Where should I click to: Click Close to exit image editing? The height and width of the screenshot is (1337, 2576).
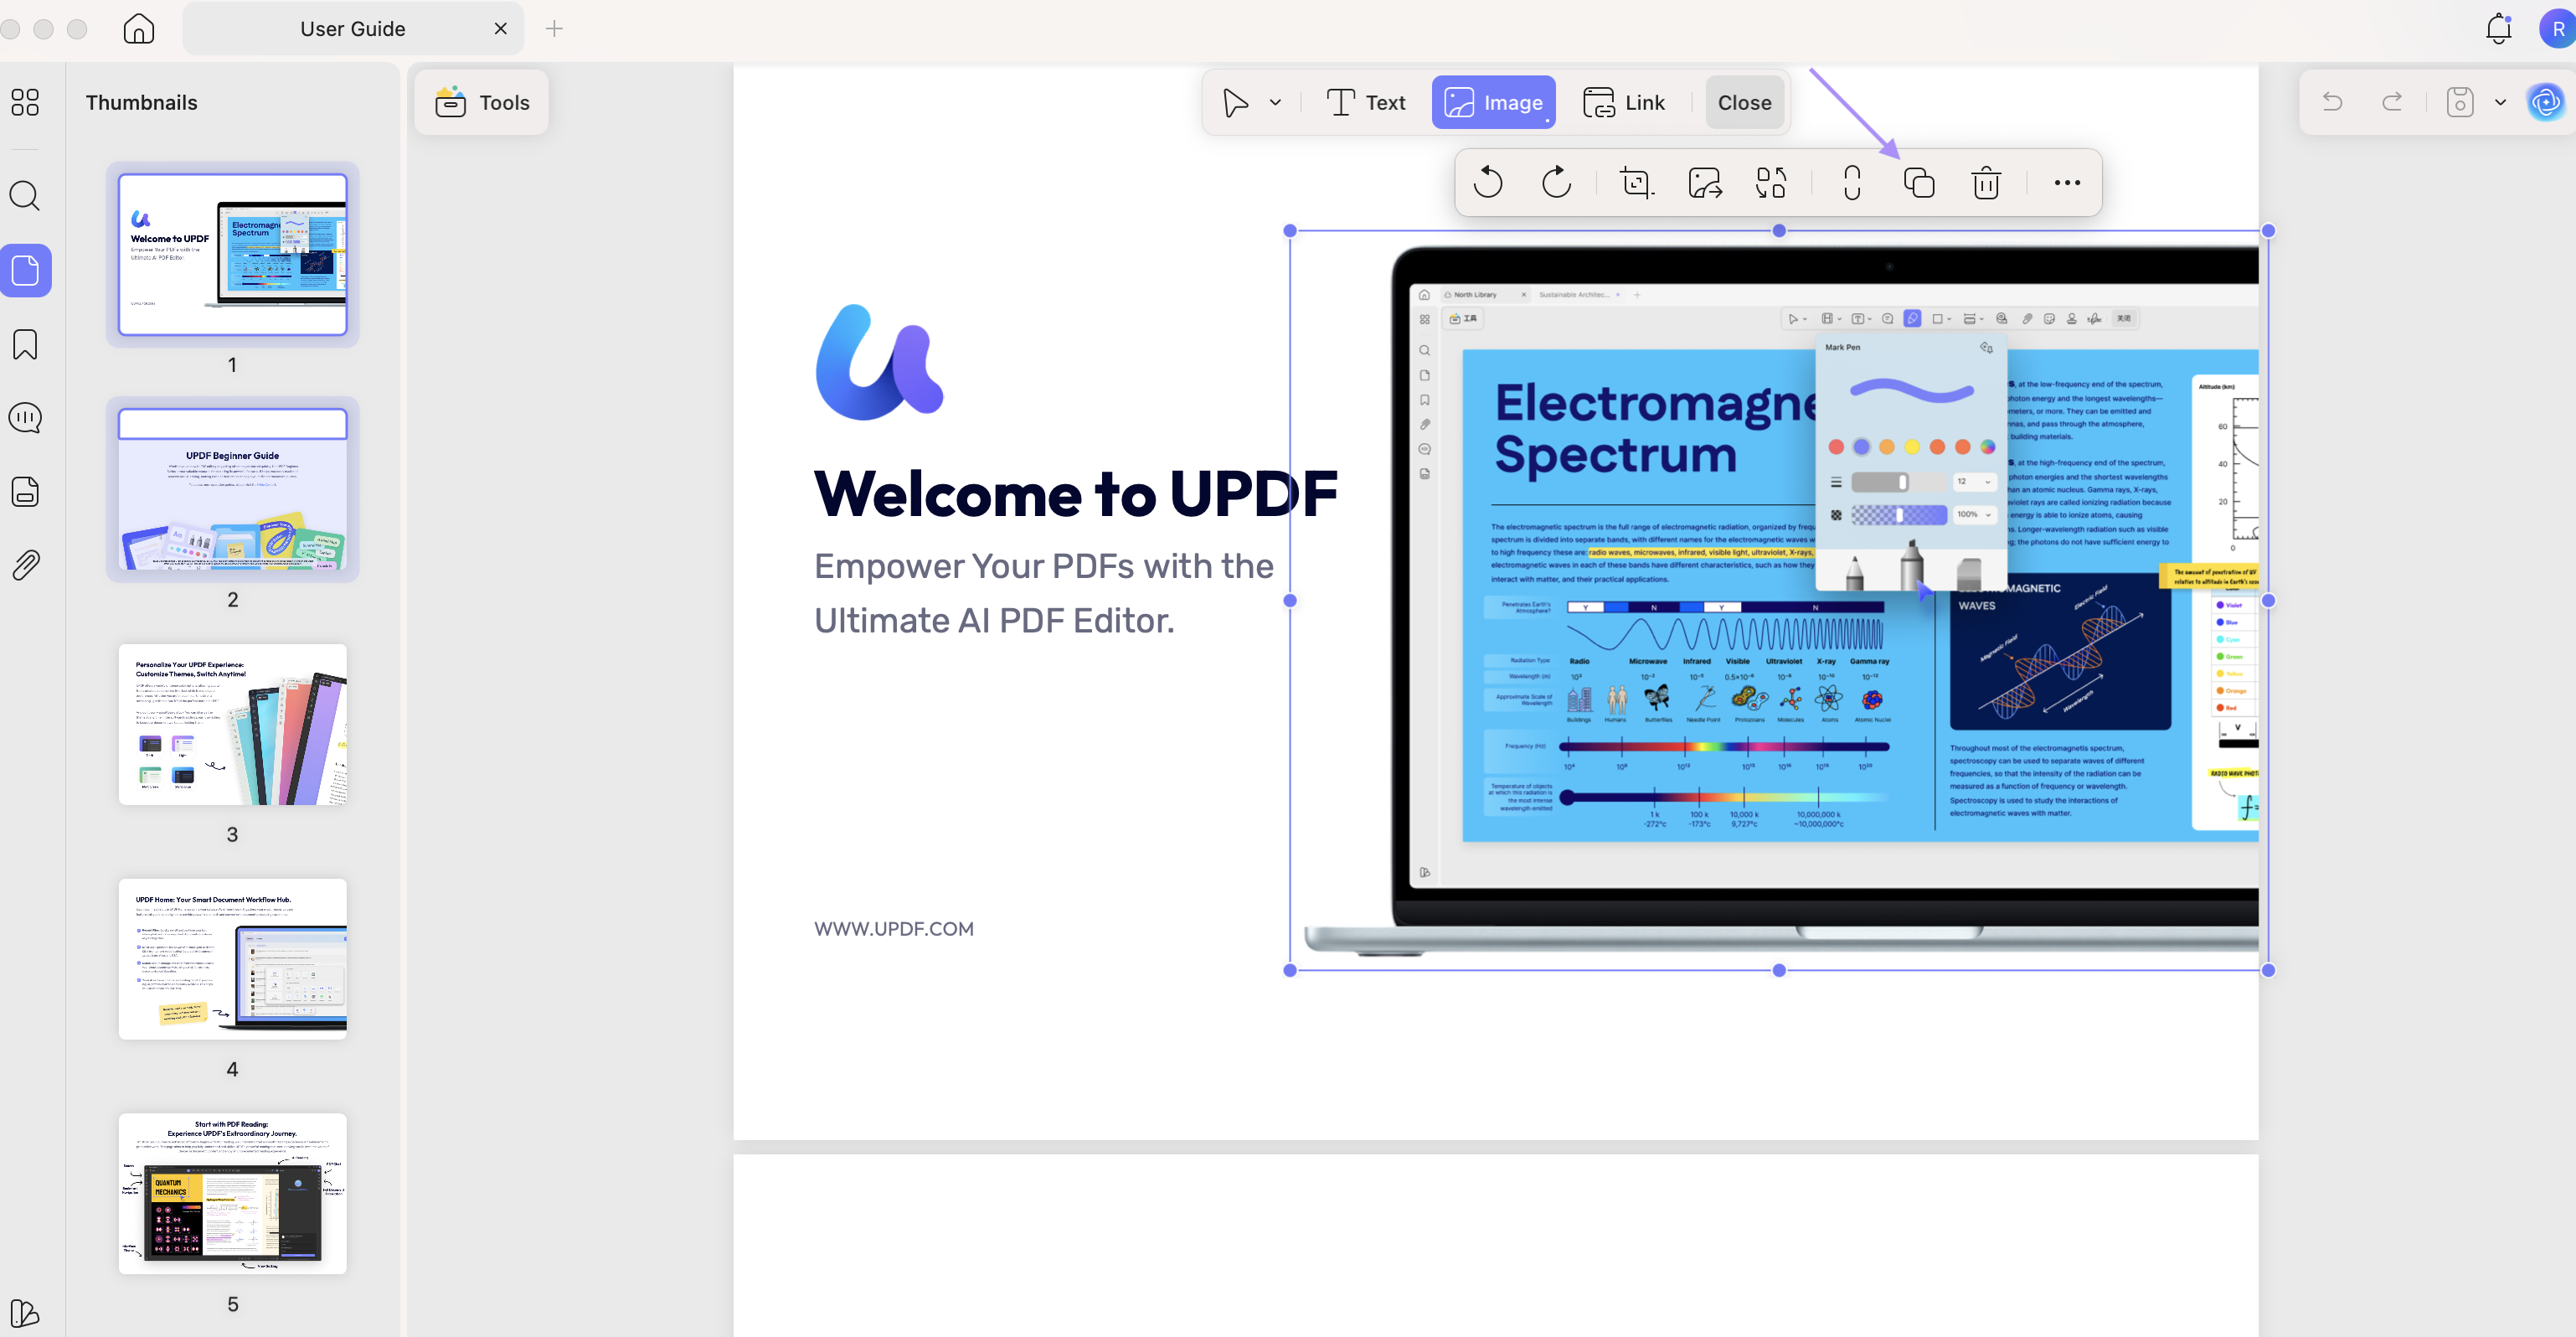click(1744, 102)
